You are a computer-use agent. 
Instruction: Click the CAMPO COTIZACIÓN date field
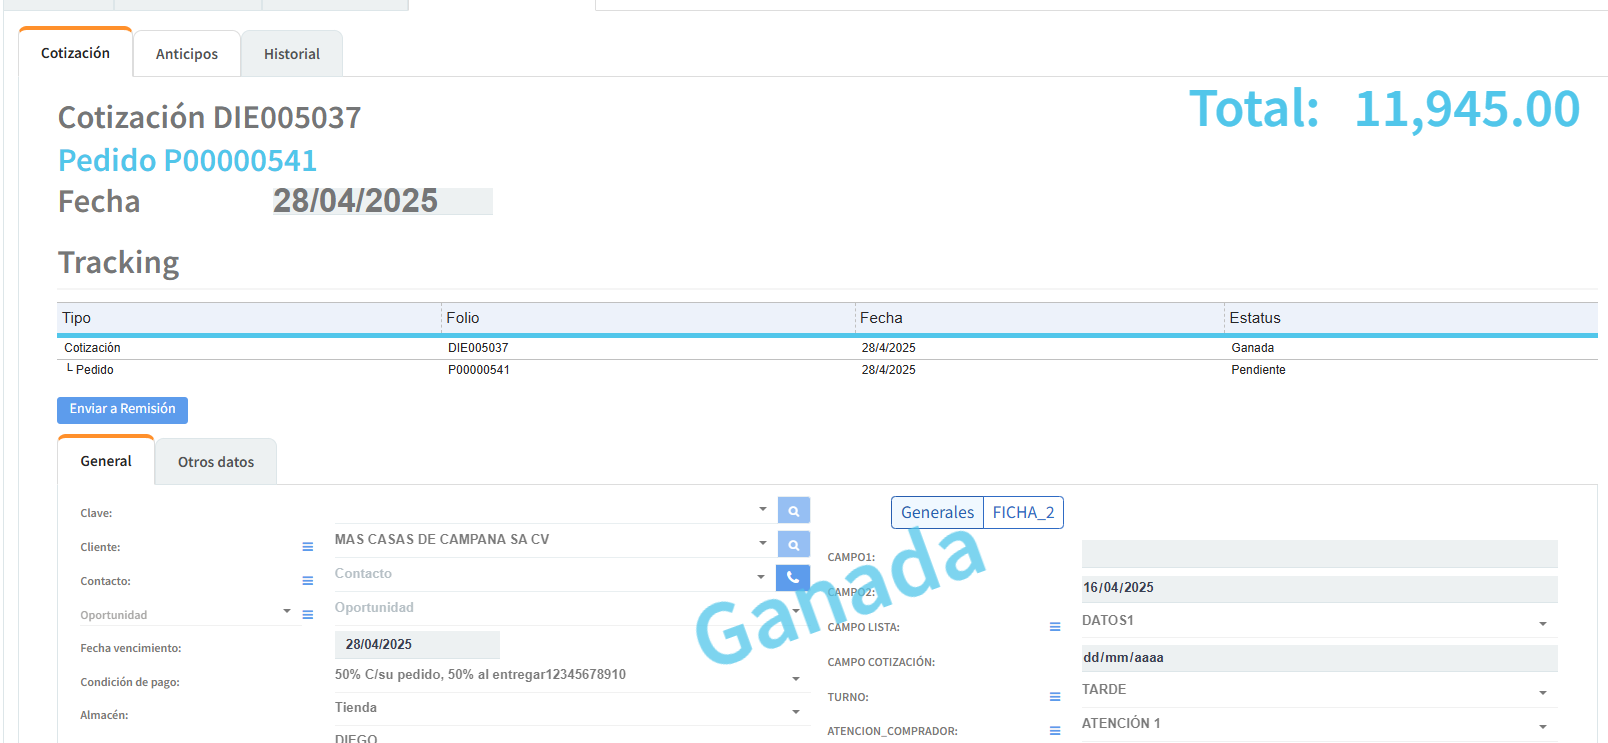click(1318, 658)
